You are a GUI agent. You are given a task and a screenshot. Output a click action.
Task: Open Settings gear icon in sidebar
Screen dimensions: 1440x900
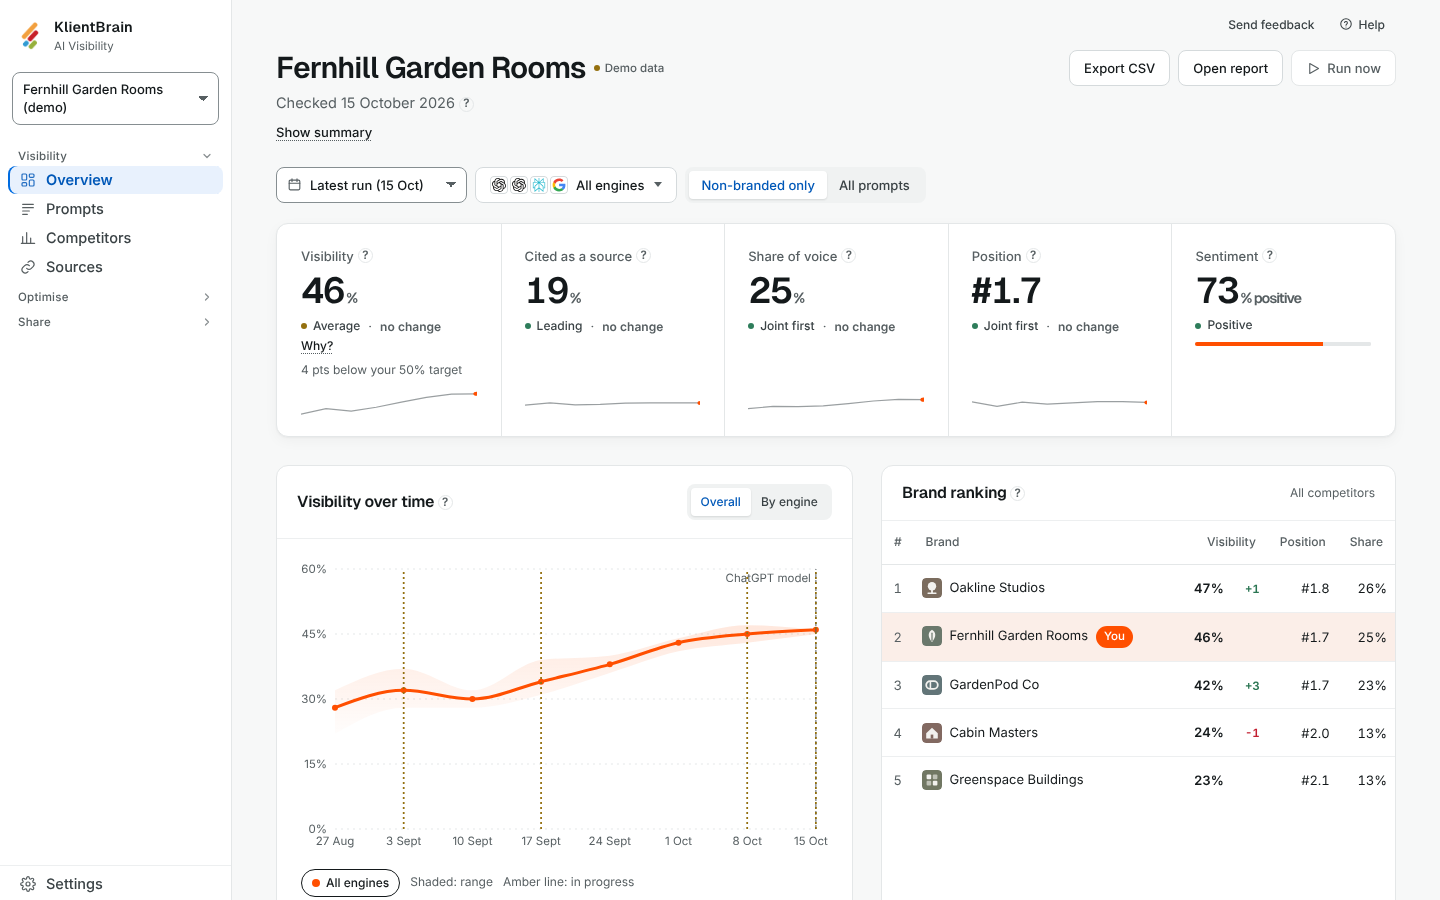(x=28, y=884)
